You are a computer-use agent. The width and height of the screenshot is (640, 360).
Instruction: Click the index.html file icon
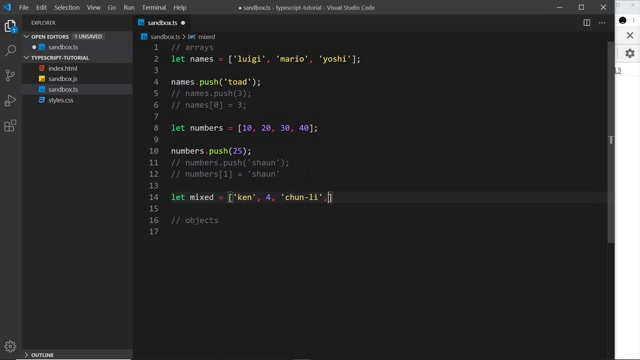pyautogui.click(x=42, y=68)
